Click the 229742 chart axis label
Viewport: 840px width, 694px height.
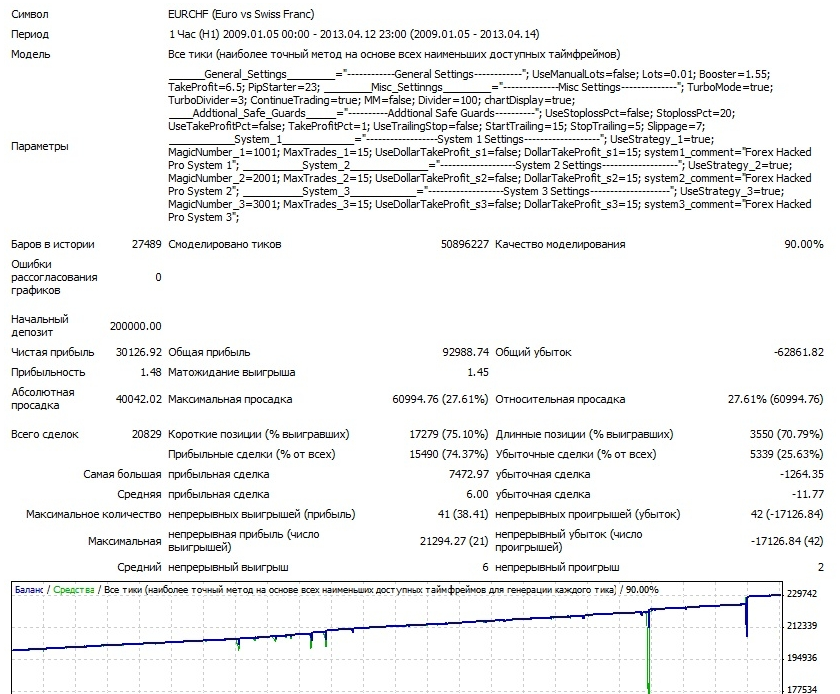click(x=804, y=594)
